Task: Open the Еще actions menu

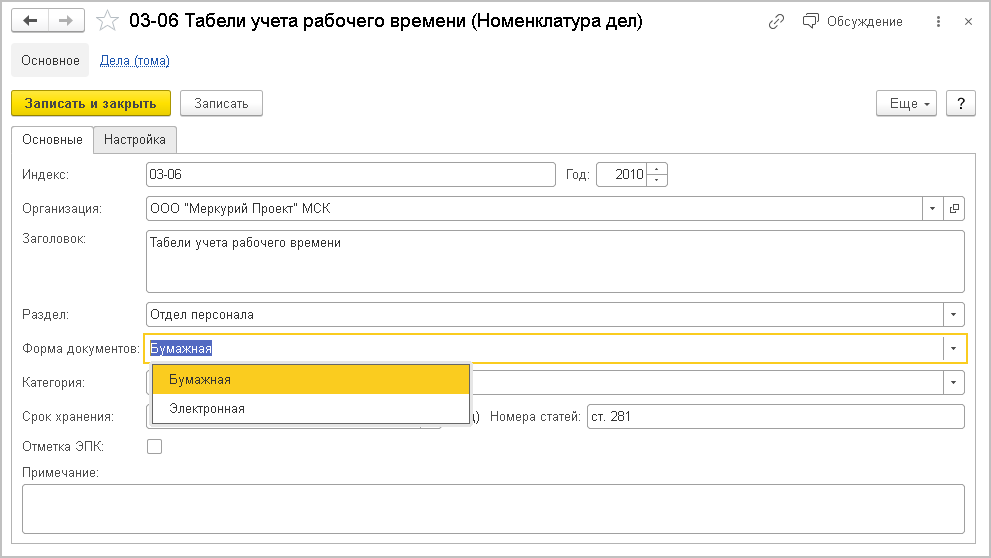Action: click(x=906, y=104)
